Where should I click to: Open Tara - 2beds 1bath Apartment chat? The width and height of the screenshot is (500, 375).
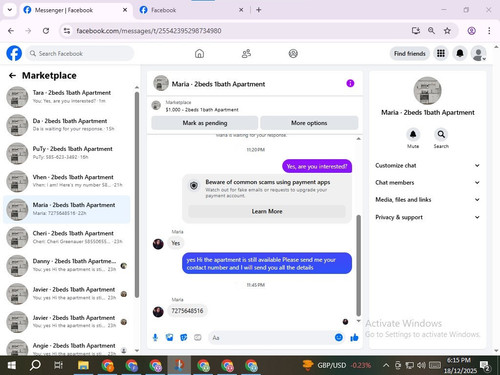(x=67, y=97)
